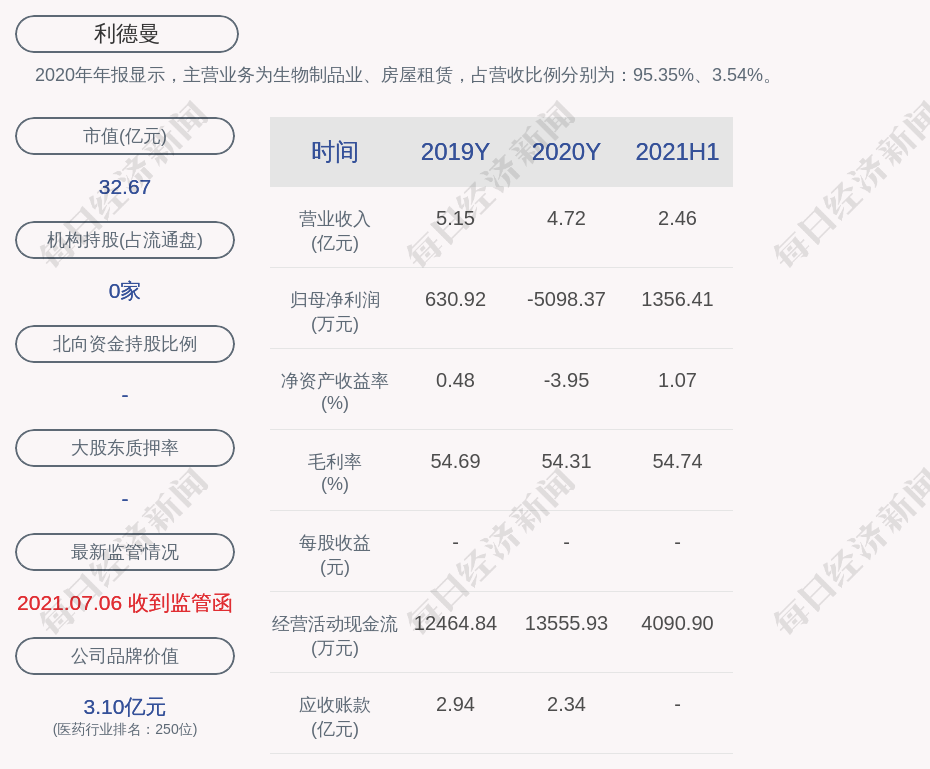930x769 pixels.
Task: Click the 机构持股(占流通盘) label
Action: point(125,240)
